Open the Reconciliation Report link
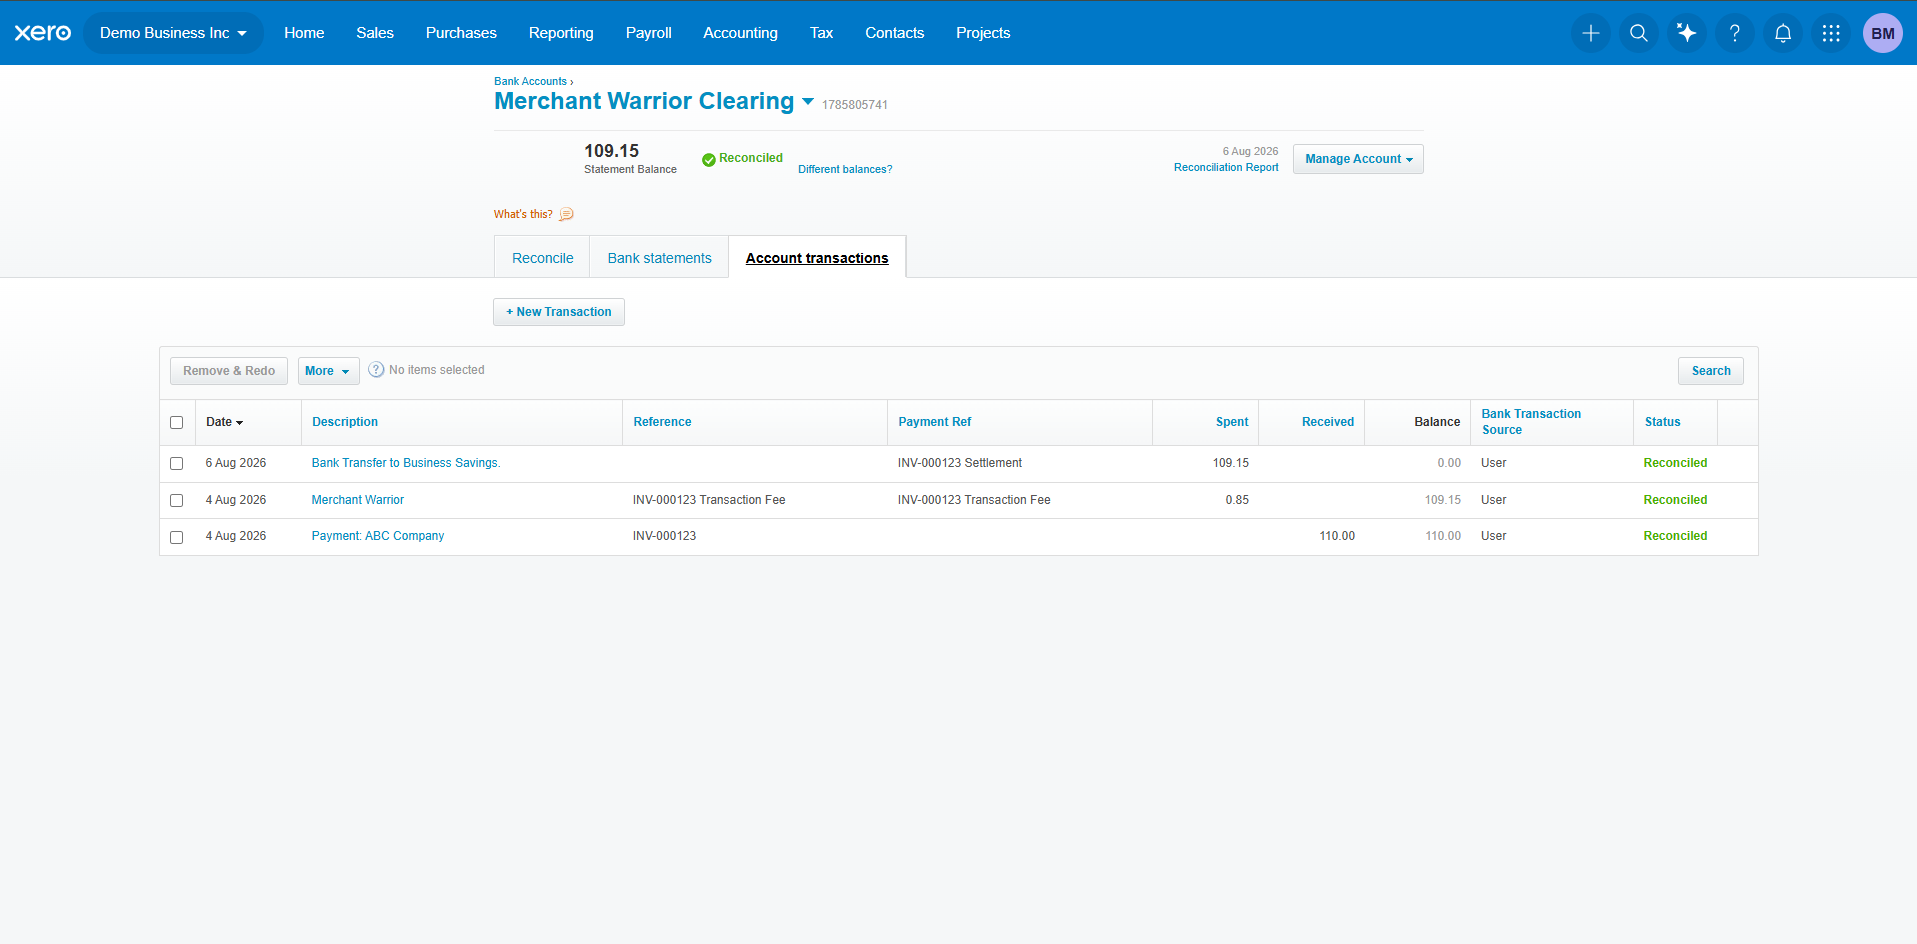Screen dimensions: 1917x944 (1226, 168)
